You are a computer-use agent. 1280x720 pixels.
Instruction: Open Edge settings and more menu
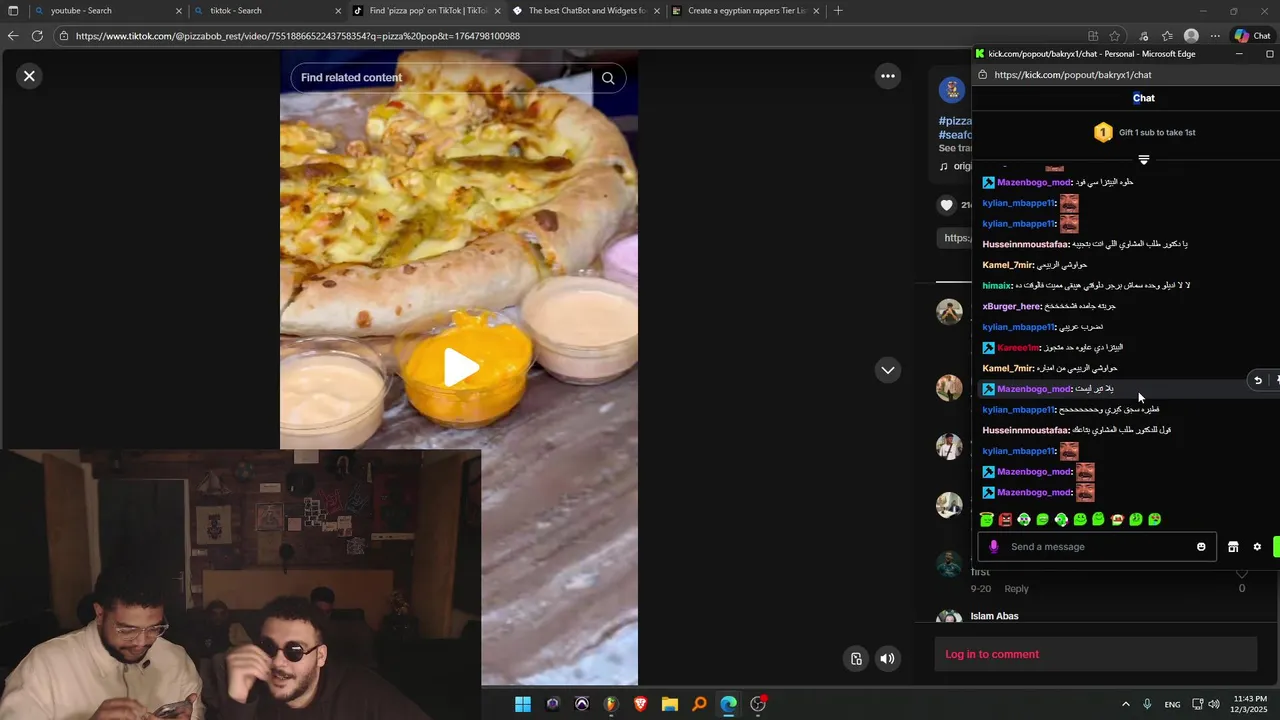tap(1215, 36)
